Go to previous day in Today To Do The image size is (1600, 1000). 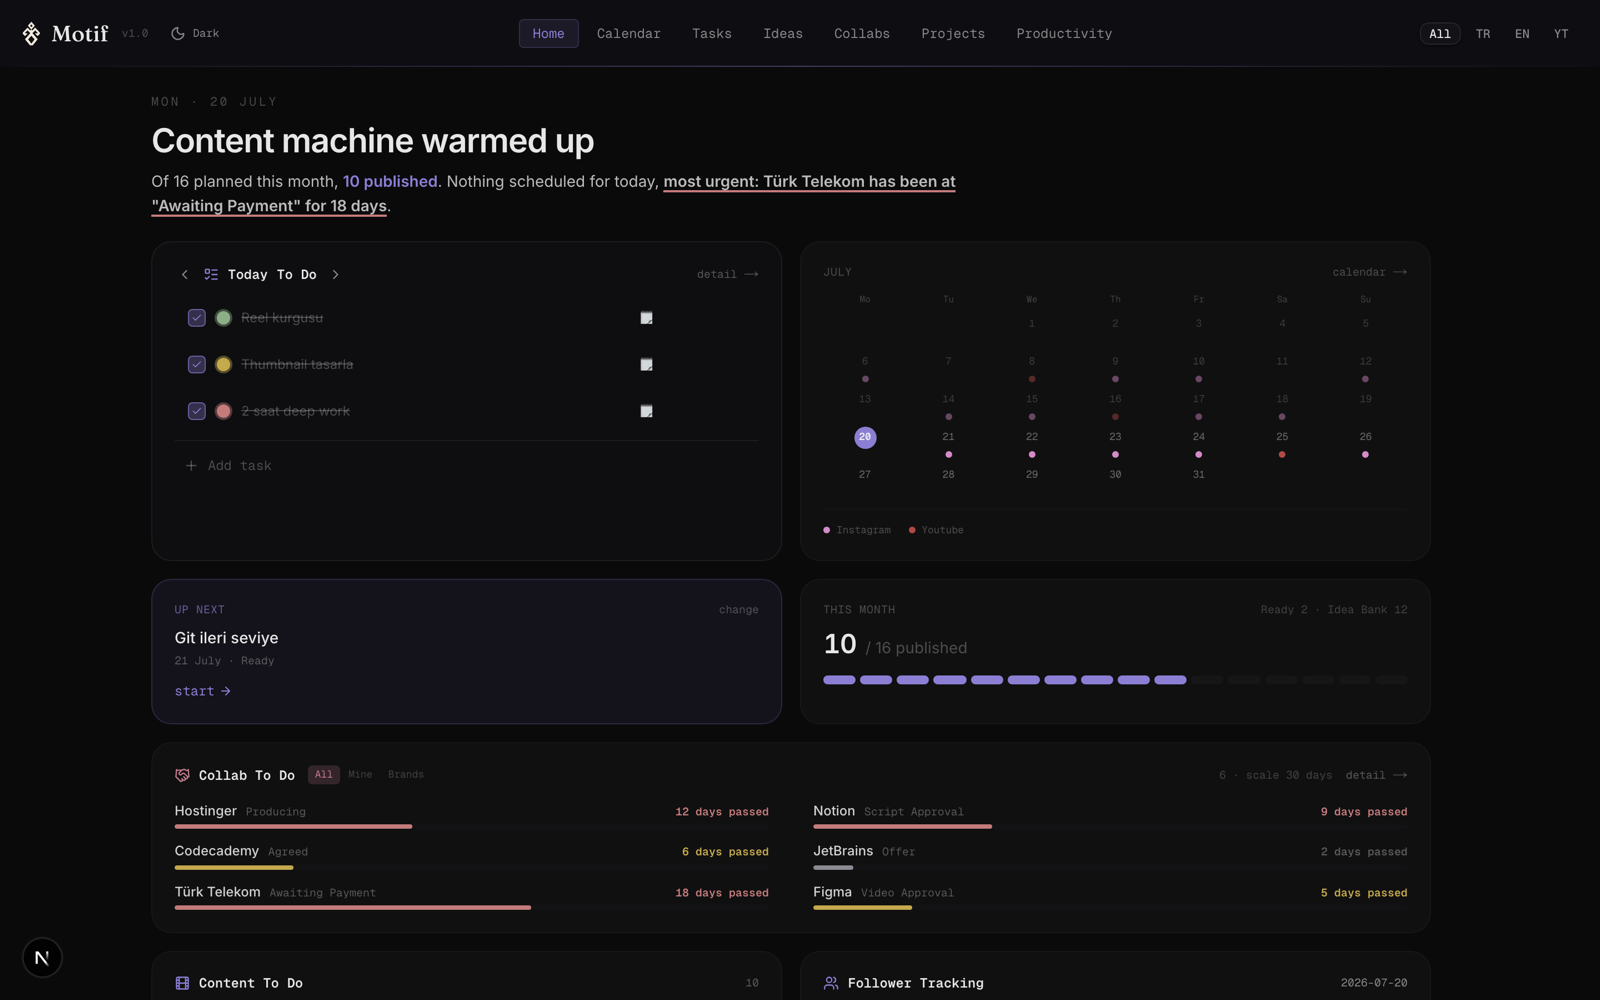click(x=185, y=274)
